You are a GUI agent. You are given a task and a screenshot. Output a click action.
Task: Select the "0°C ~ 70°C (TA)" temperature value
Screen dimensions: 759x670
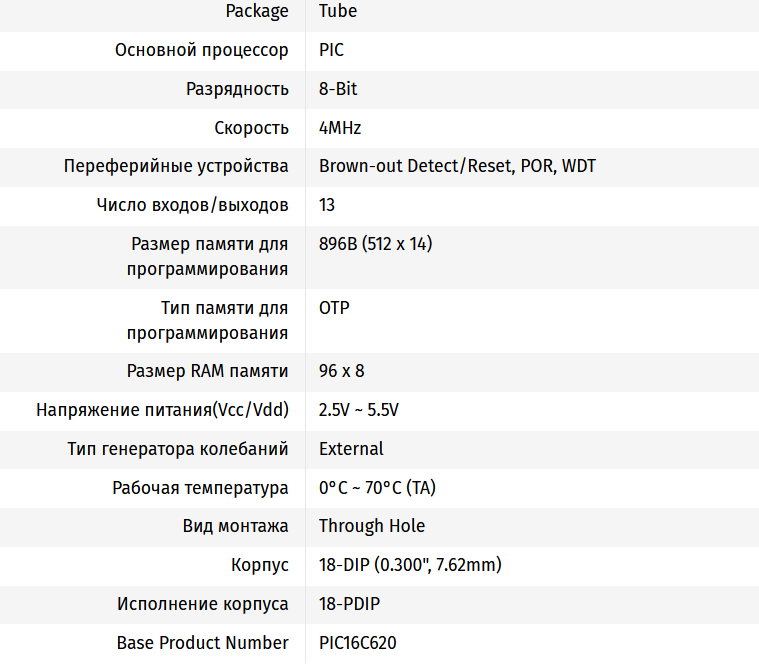[x=377, y=488]
